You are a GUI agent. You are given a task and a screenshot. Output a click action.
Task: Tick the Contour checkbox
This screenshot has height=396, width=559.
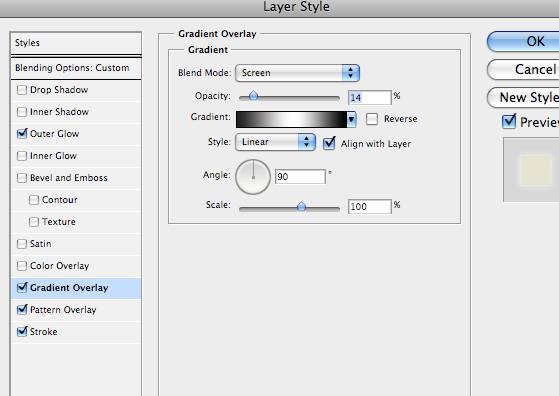34,200
